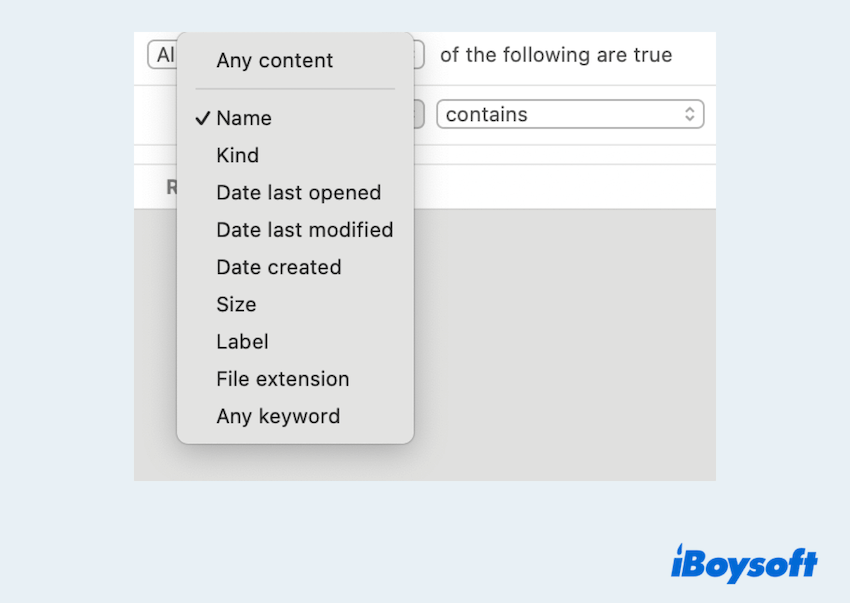Choose the checked Name option
Image resolution: width=850 pixels, height=603 pixels.
coord(244,118)
